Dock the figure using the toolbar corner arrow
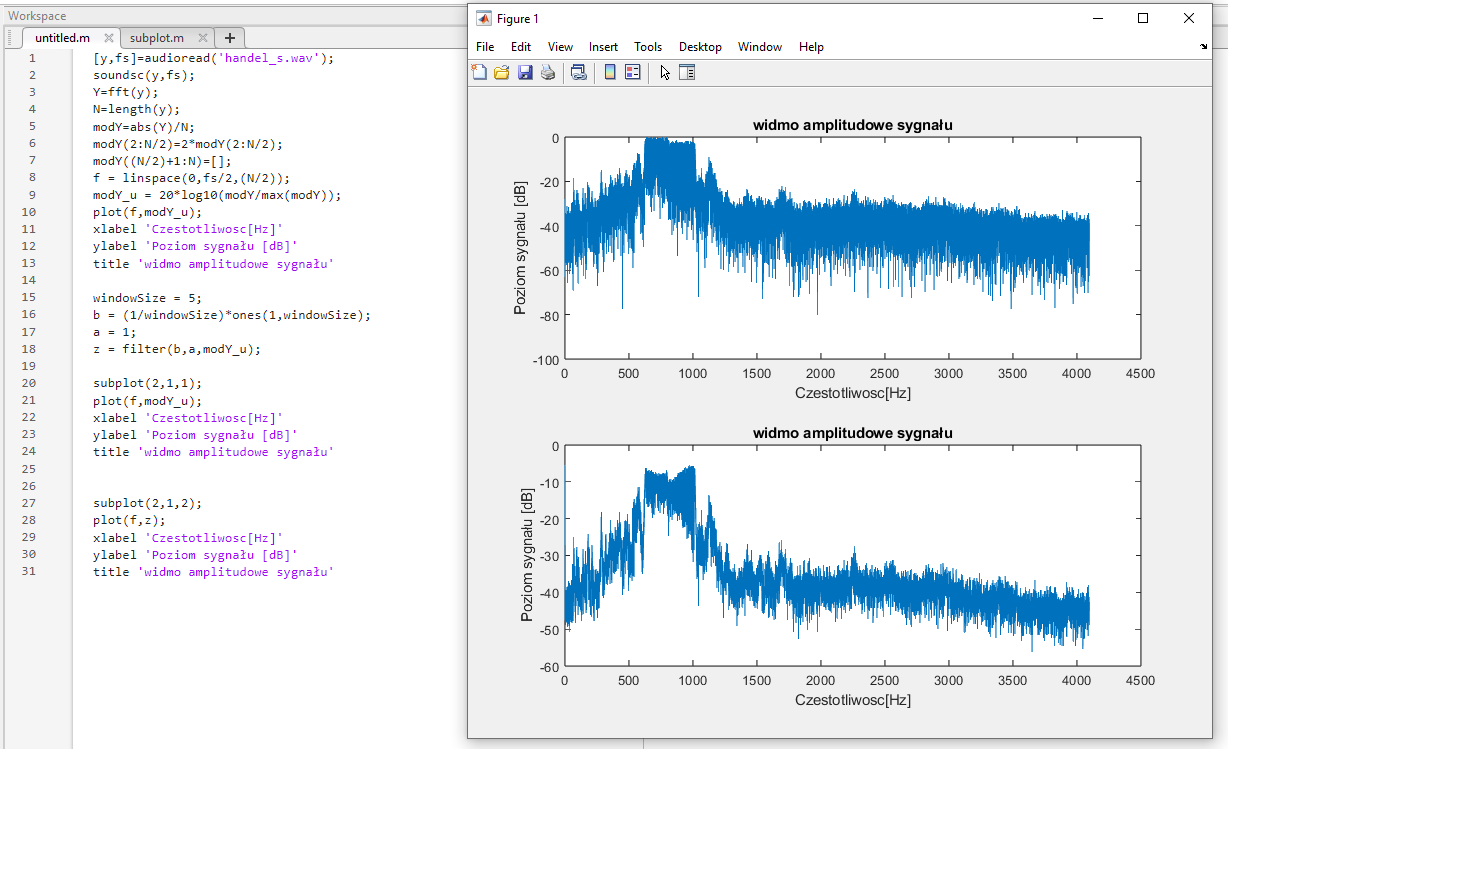The image size is (1472, 872). click(x=1203, y=47)
